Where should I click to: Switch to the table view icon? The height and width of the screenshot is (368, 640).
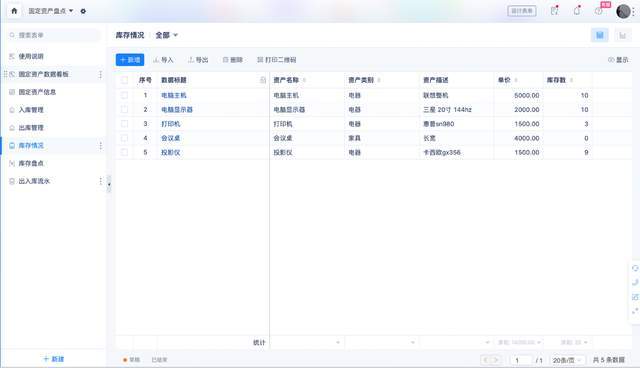coord(600,35)
